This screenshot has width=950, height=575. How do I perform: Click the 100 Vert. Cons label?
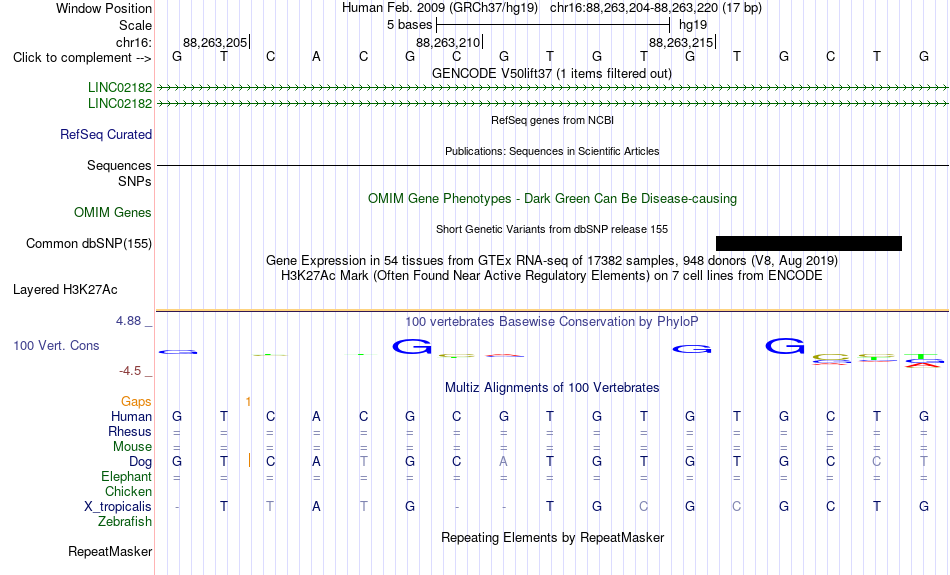(56, 345)
